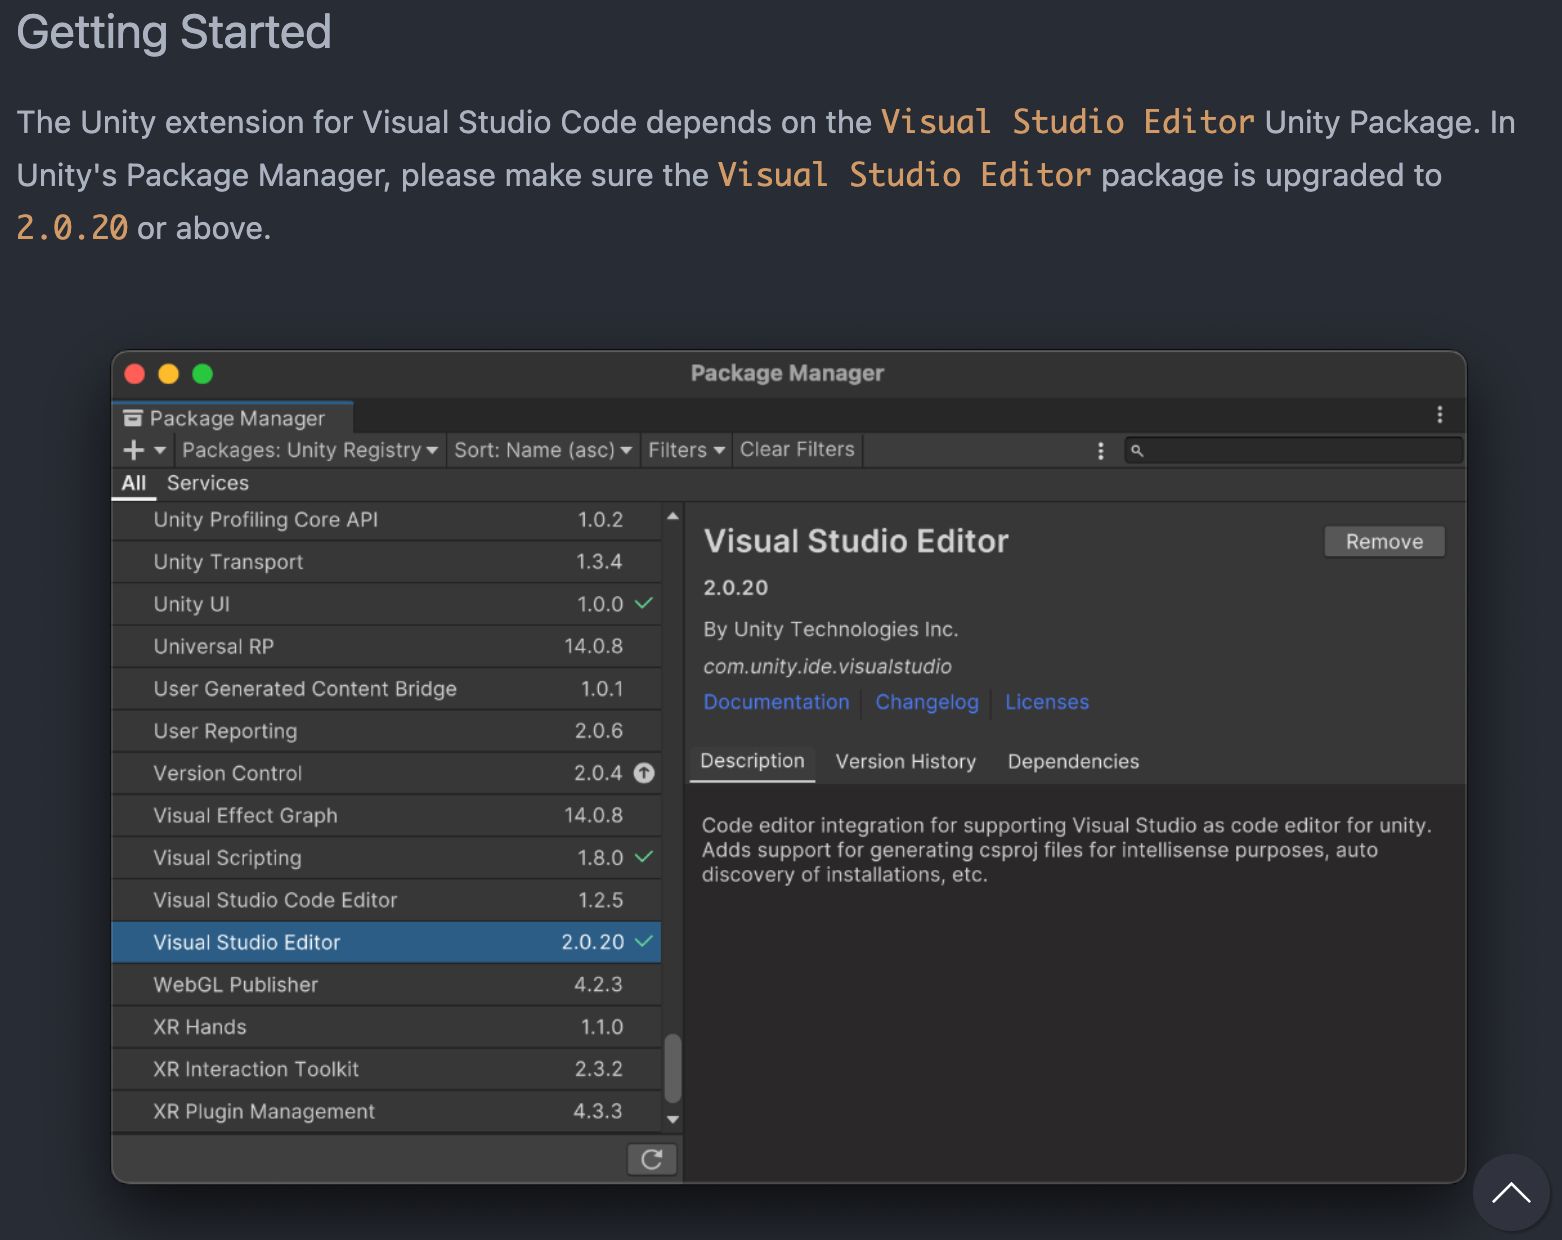Click the Package Manager window tab
Screen dimensions: 1562x1240
(x=233, y=418)
